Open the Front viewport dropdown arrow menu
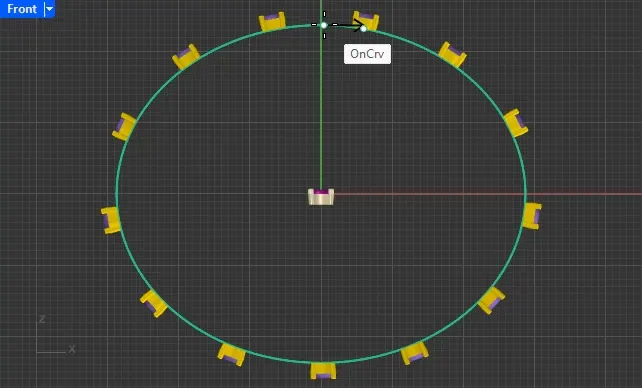642x388 pixels. (49, 9)
